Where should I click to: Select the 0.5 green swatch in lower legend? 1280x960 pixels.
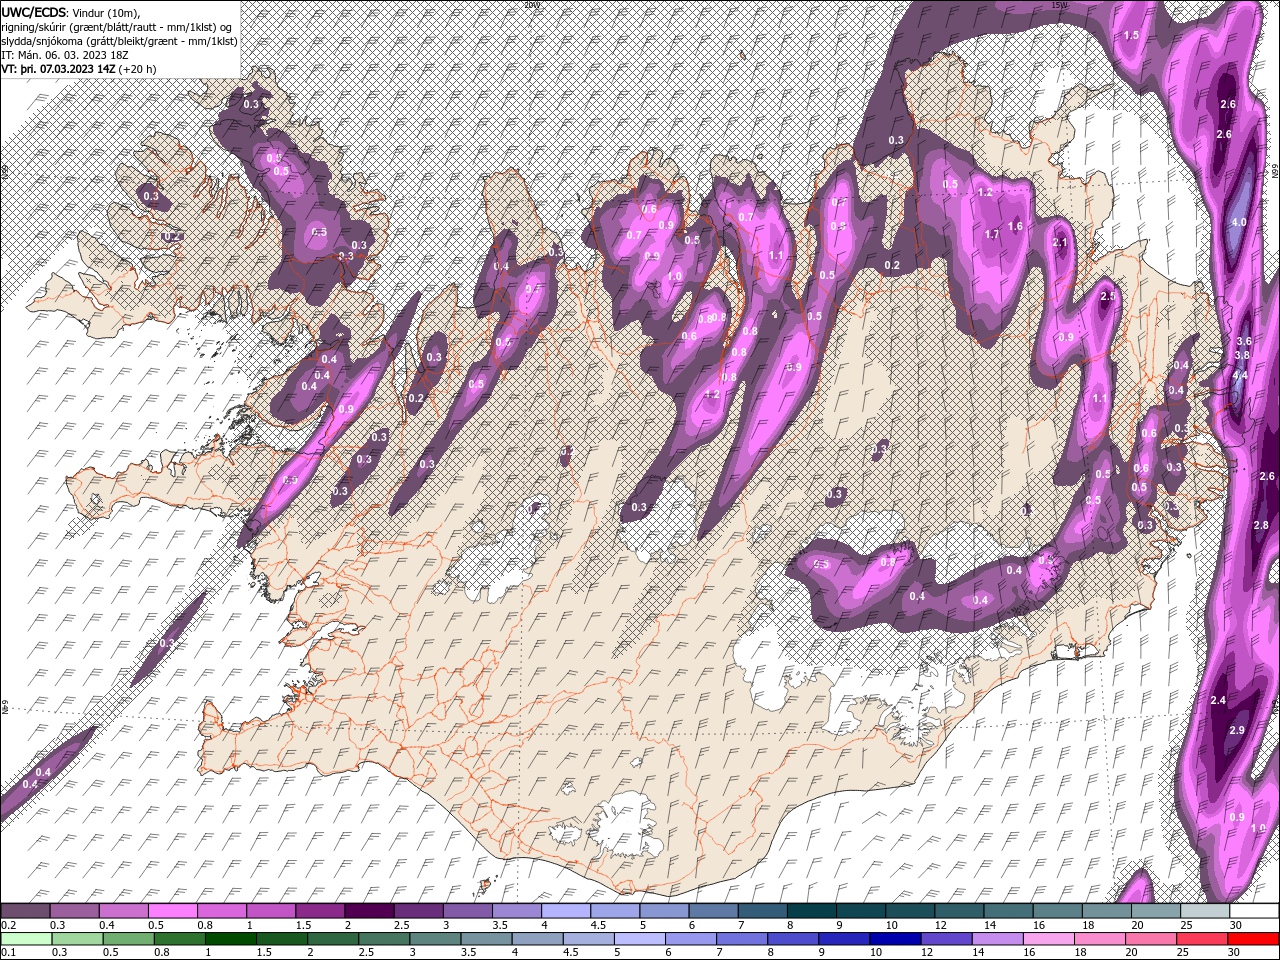128,939
